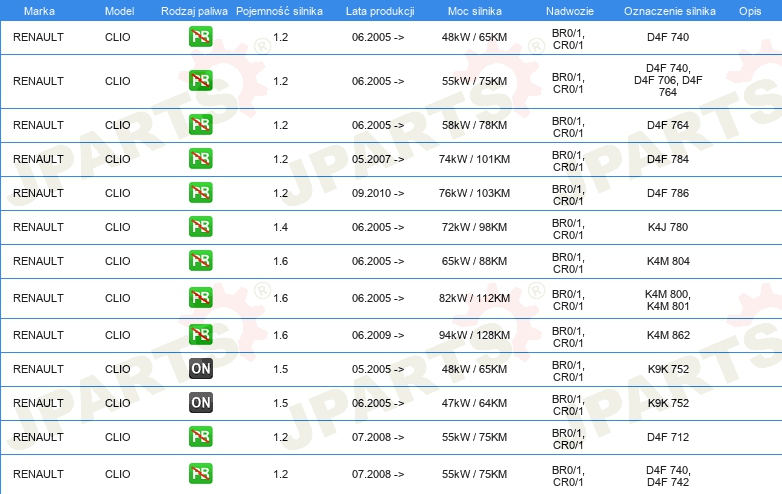Click the petrol icon in the D4F 742 row
782x494 pixels.
pos(200,474)
